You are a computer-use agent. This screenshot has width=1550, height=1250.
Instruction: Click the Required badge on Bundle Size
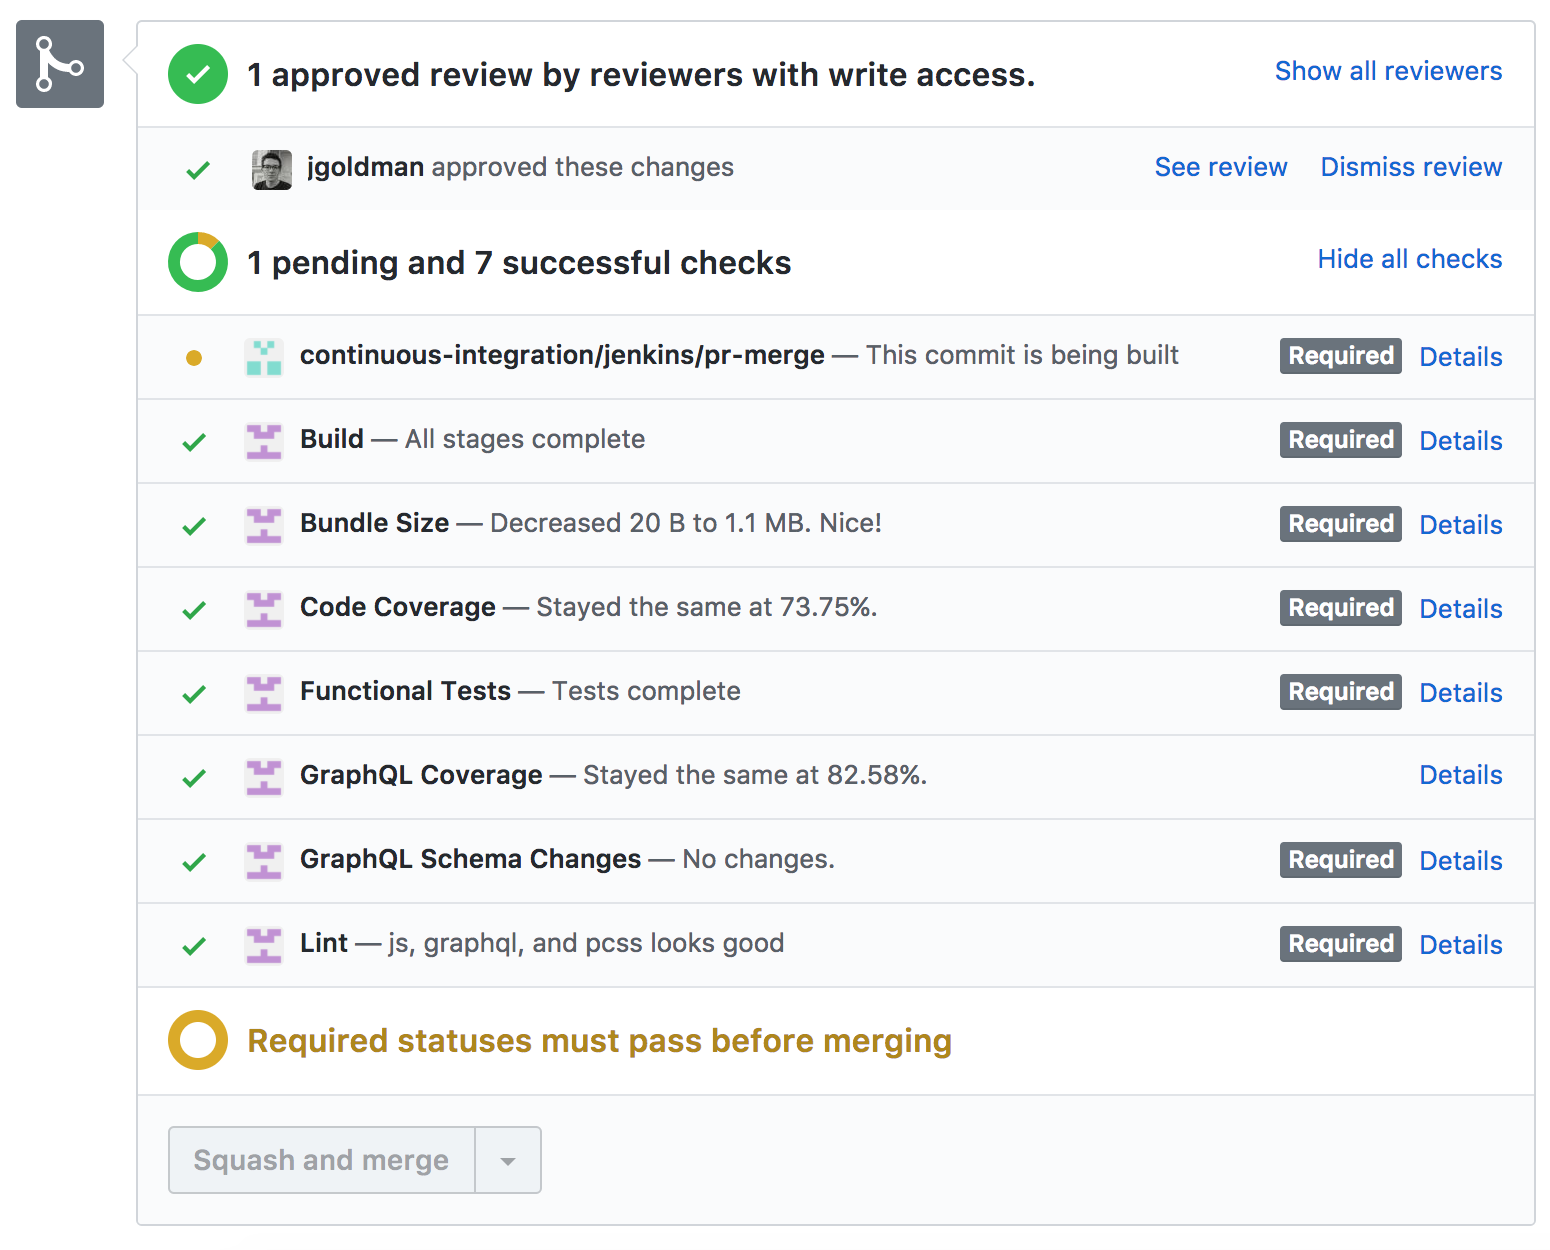[x=1340, y=523]
